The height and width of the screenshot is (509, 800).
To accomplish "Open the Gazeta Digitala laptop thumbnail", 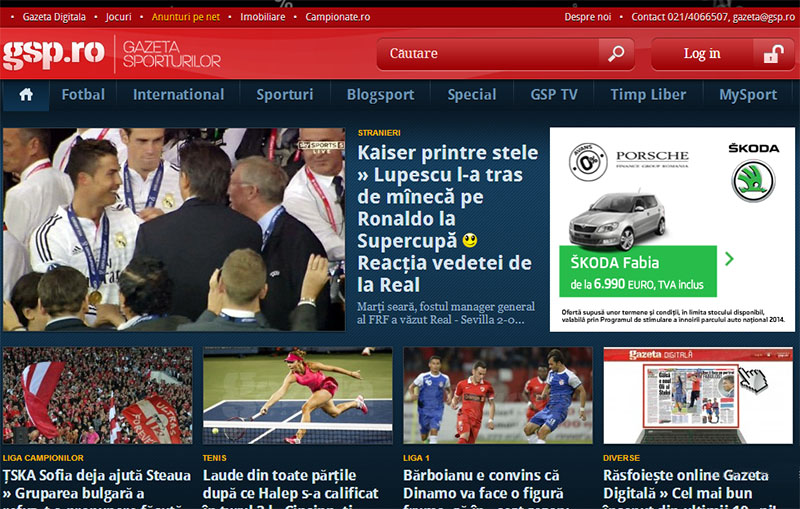I will coord(698,395).
